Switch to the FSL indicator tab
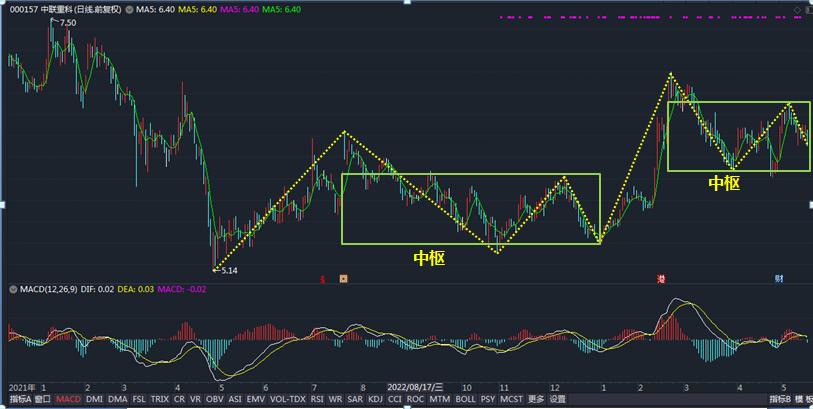813x409 pixels. (x=139, y=399)
